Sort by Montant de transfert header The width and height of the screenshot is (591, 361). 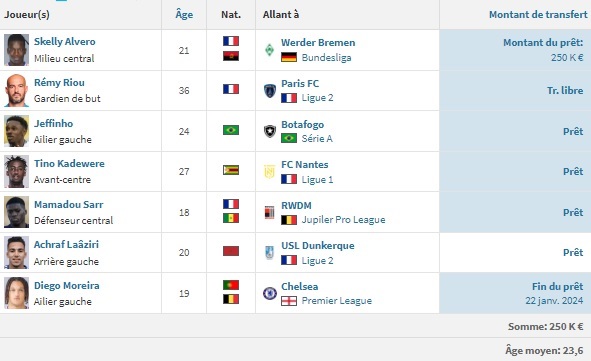click(538, 15)
